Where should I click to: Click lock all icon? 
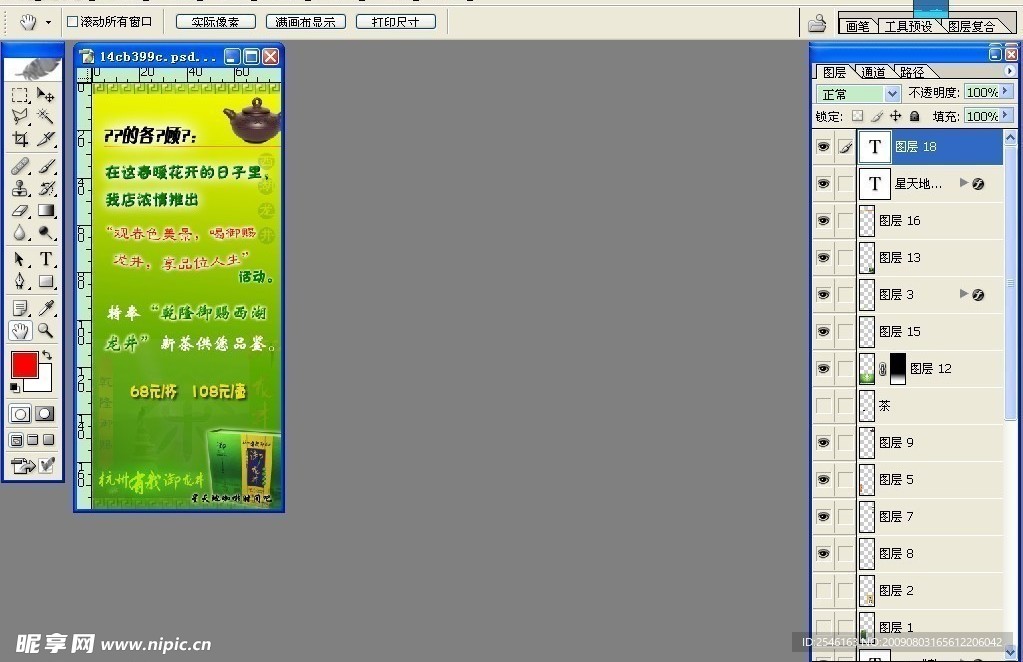pos(915,116)
